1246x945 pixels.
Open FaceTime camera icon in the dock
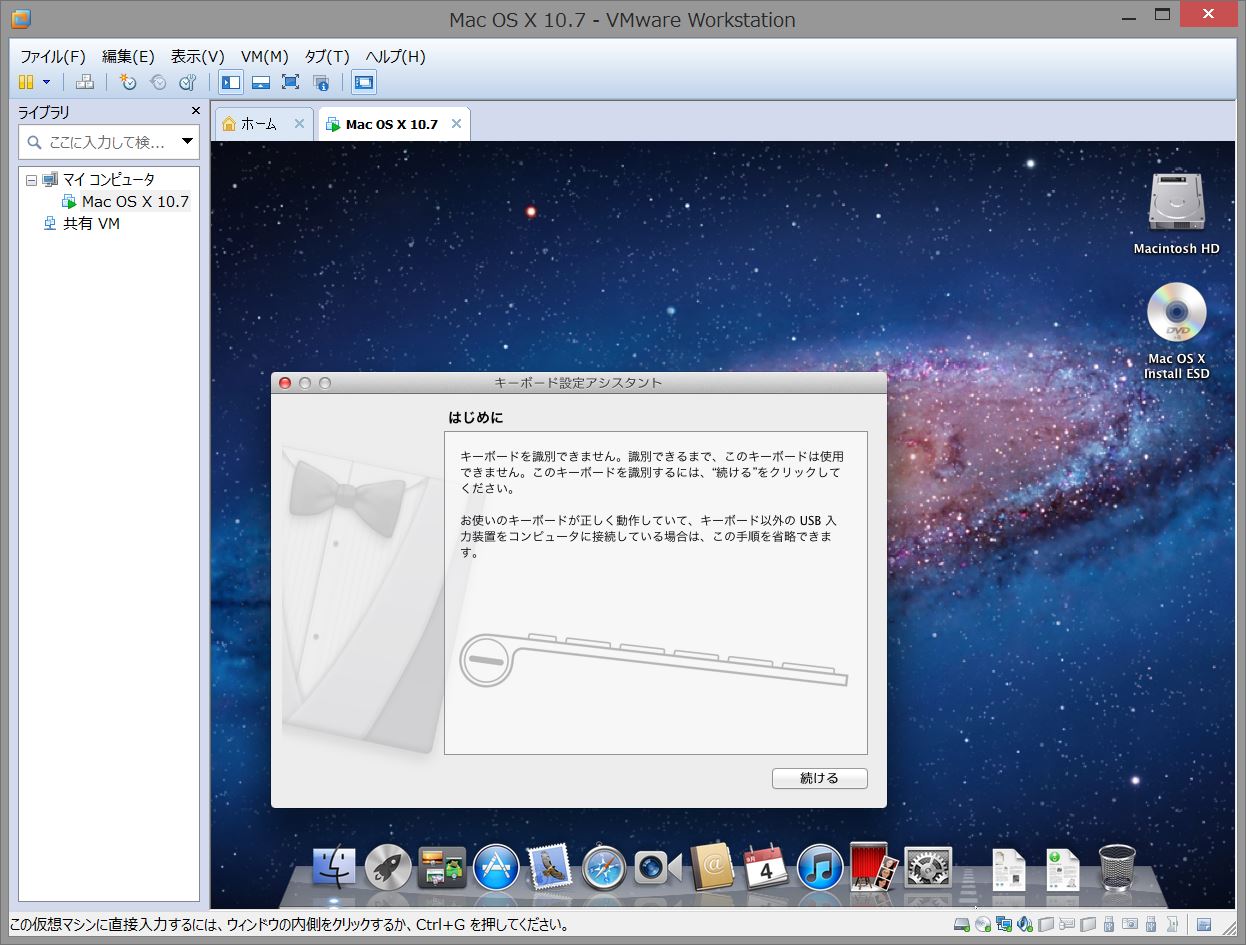tap(657, 867)
